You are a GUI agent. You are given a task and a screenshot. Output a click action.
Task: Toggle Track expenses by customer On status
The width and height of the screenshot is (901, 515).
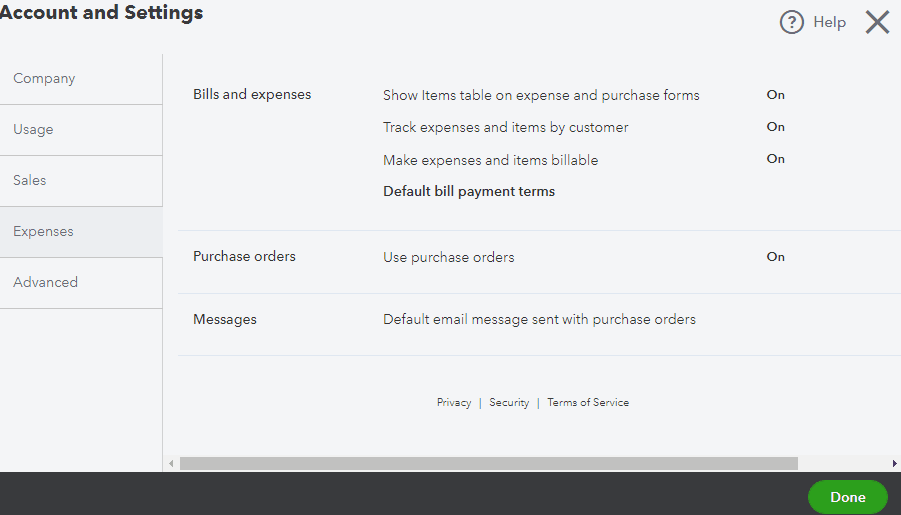(775, 127)
